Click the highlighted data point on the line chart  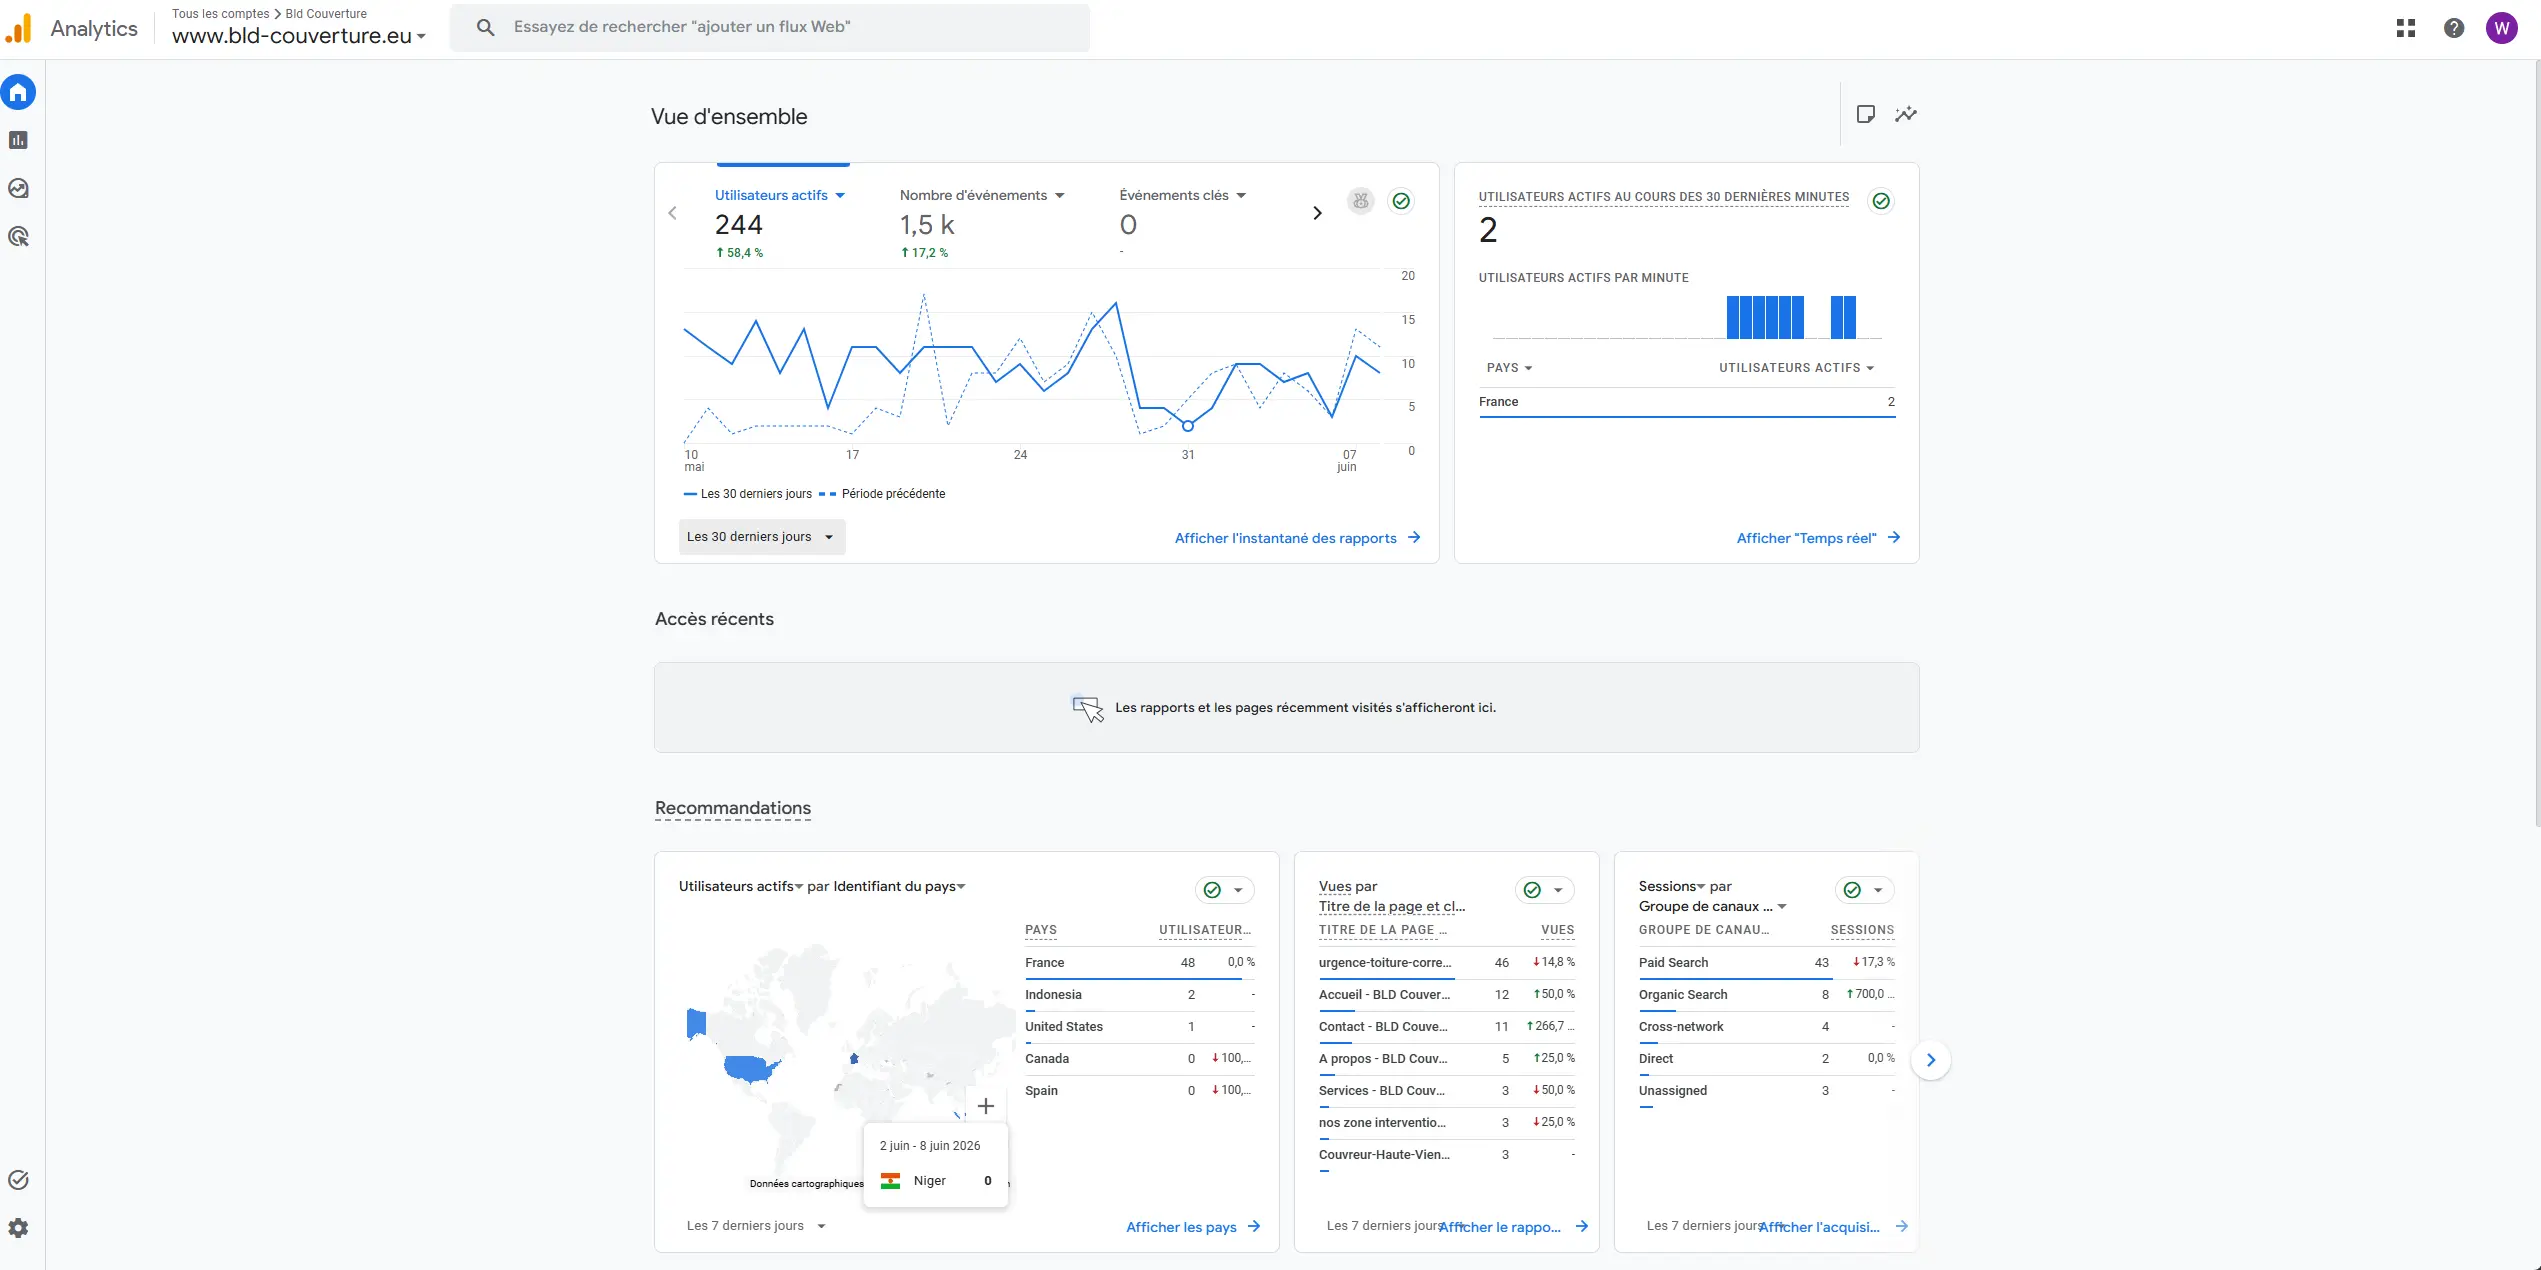click(x=1188, y=426)
